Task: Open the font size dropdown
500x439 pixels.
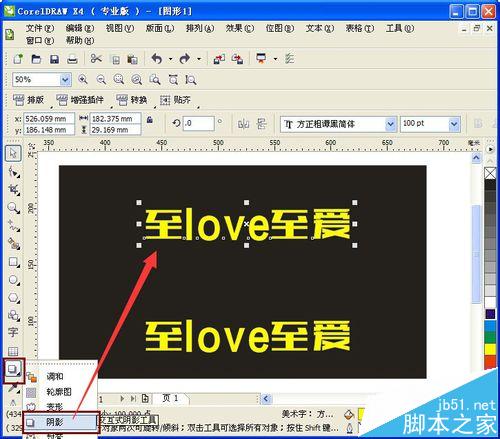Action: click(454, 124)
